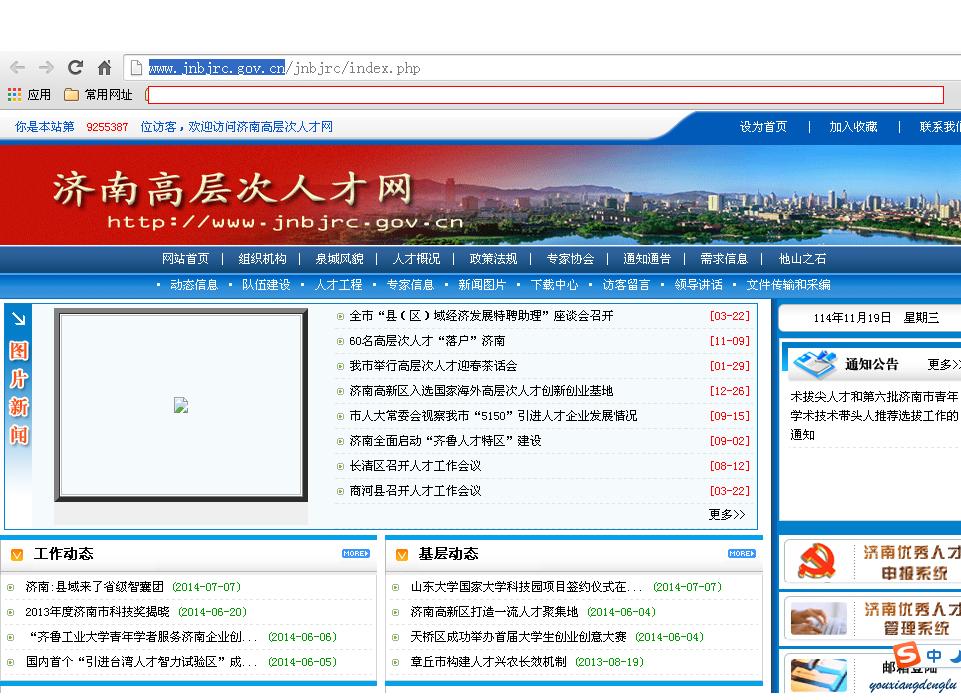Screen dimensions: 961x700
Task: Click the 加入收藏 link
Action: coord(853,127)
